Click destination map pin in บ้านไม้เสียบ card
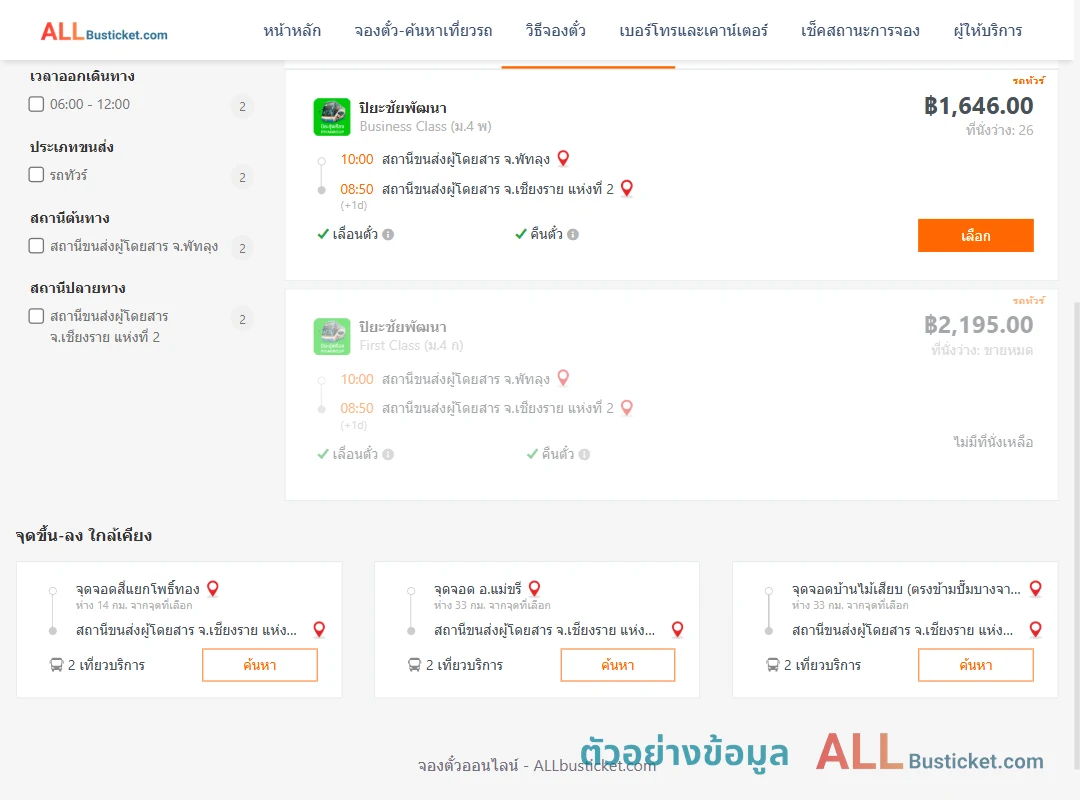The width and height of the screenshot is (1080, 800). pyautogui.click(x=1035, y=629)
